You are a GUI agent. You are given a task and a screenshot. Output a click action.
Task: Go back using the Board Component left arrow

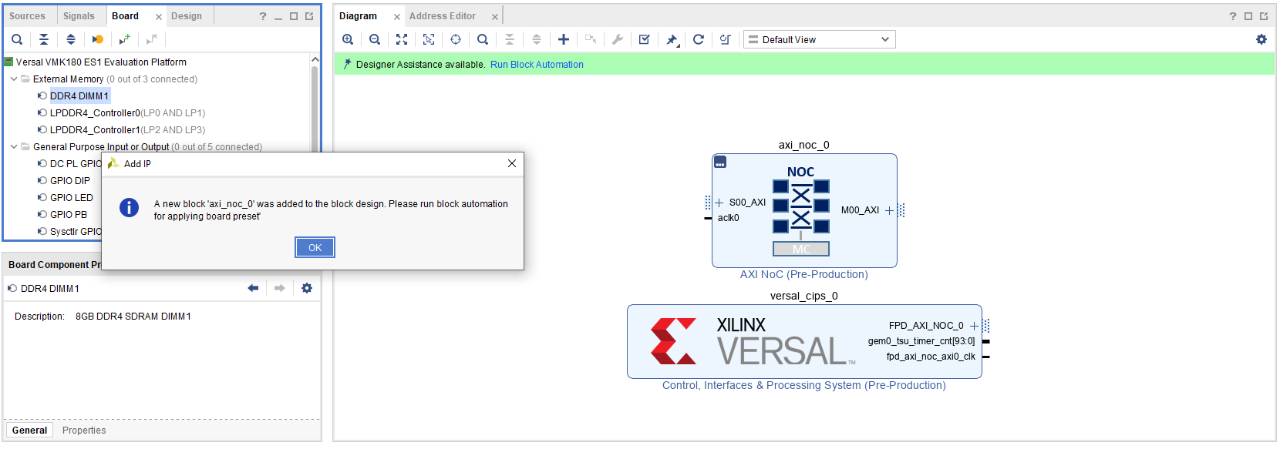click(x=253, y=288)
